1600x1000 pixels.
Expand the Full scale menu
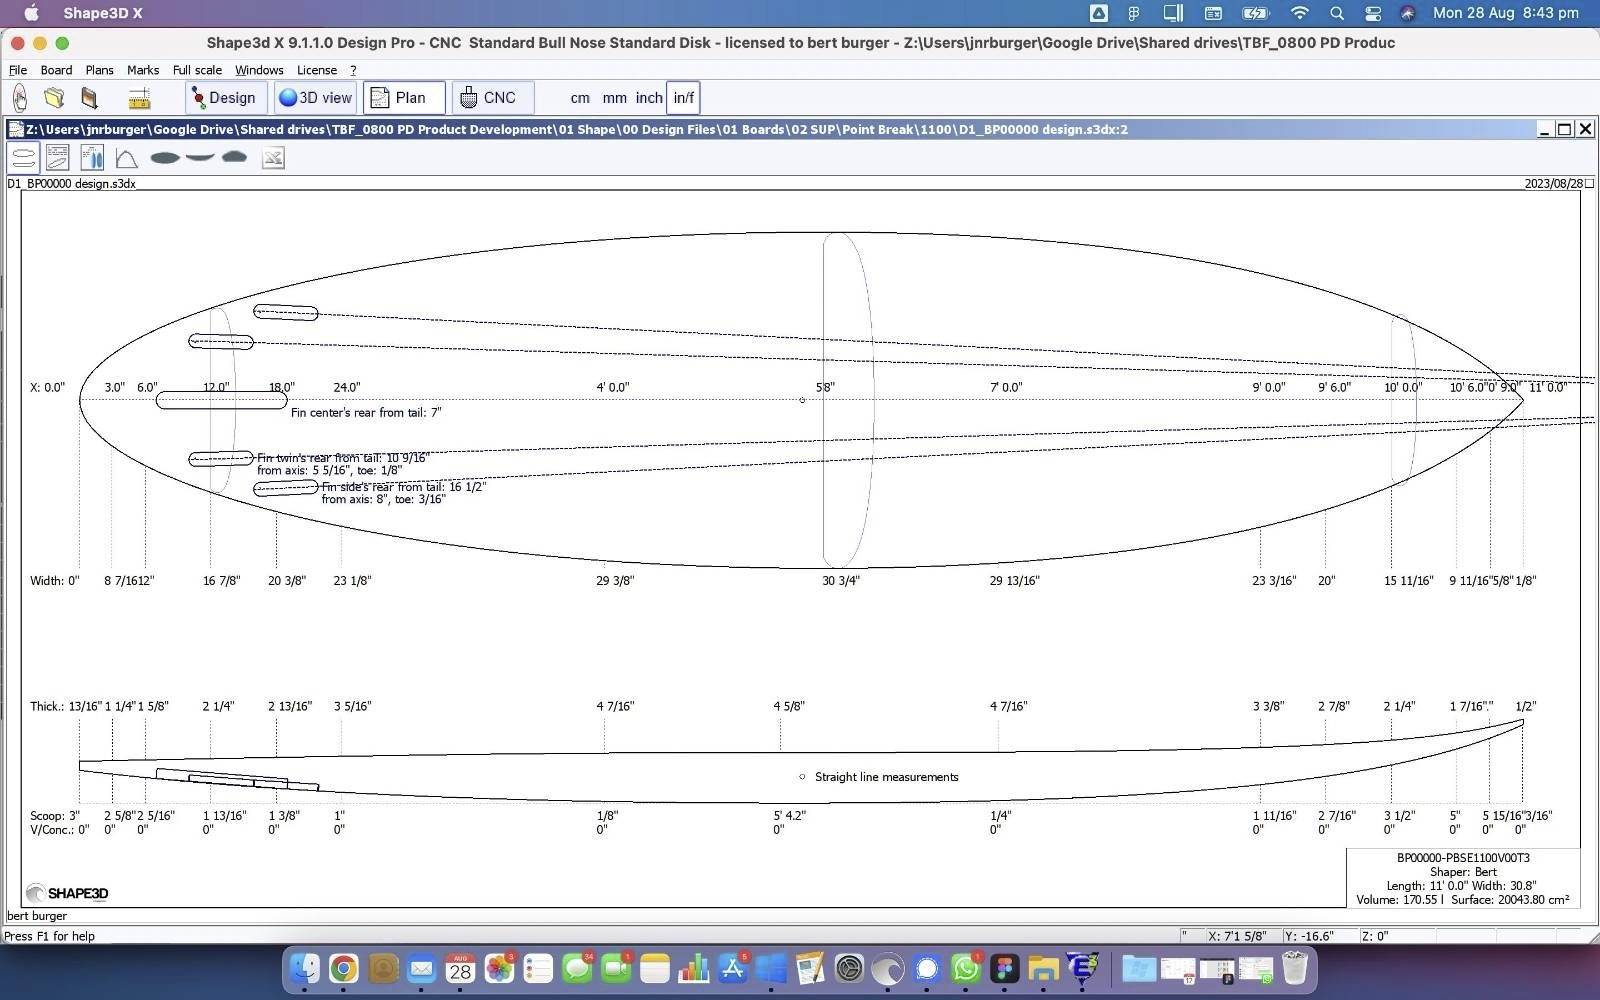pyautogui.click(x=197, y=70)
